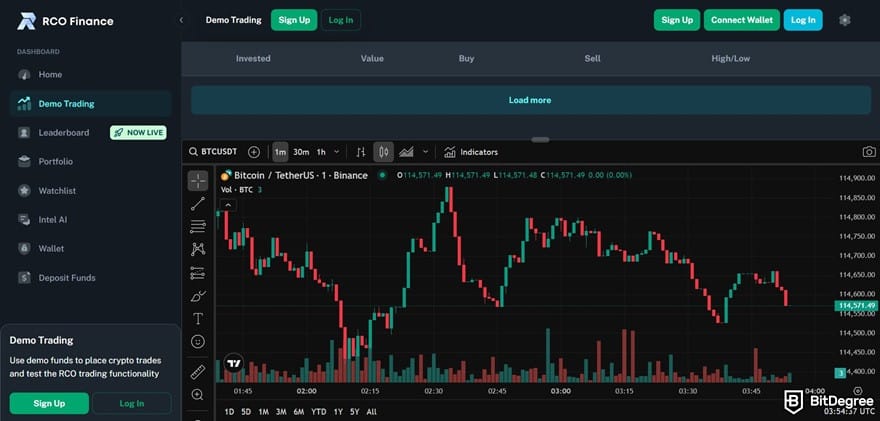Click the Sell column header
Viewport: 880px width, 421px height.
[593, 58]
